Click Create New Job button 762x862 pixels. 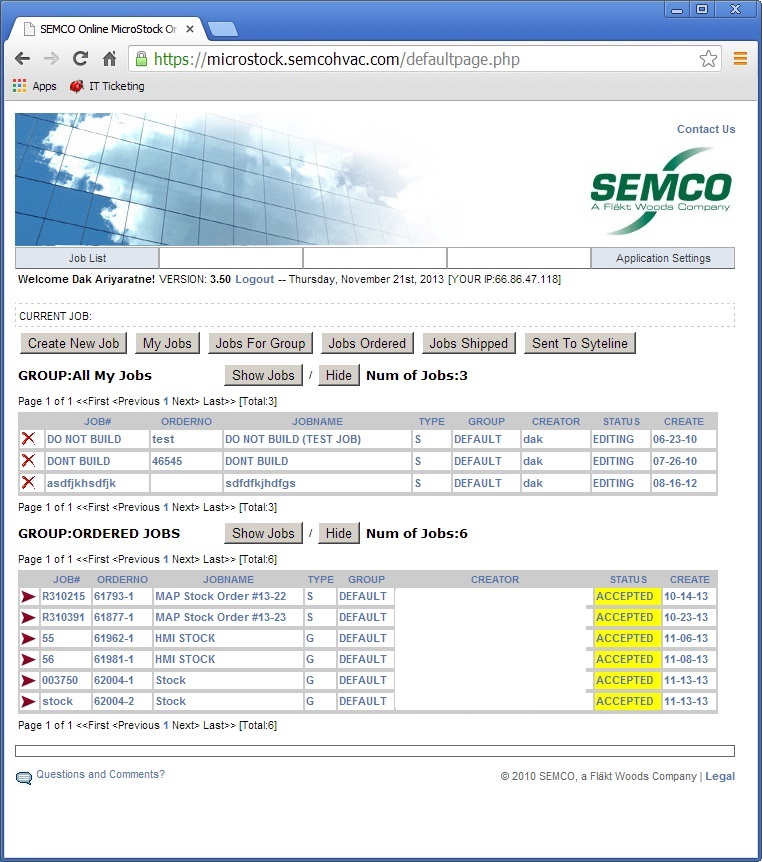[x=73, y=343]
